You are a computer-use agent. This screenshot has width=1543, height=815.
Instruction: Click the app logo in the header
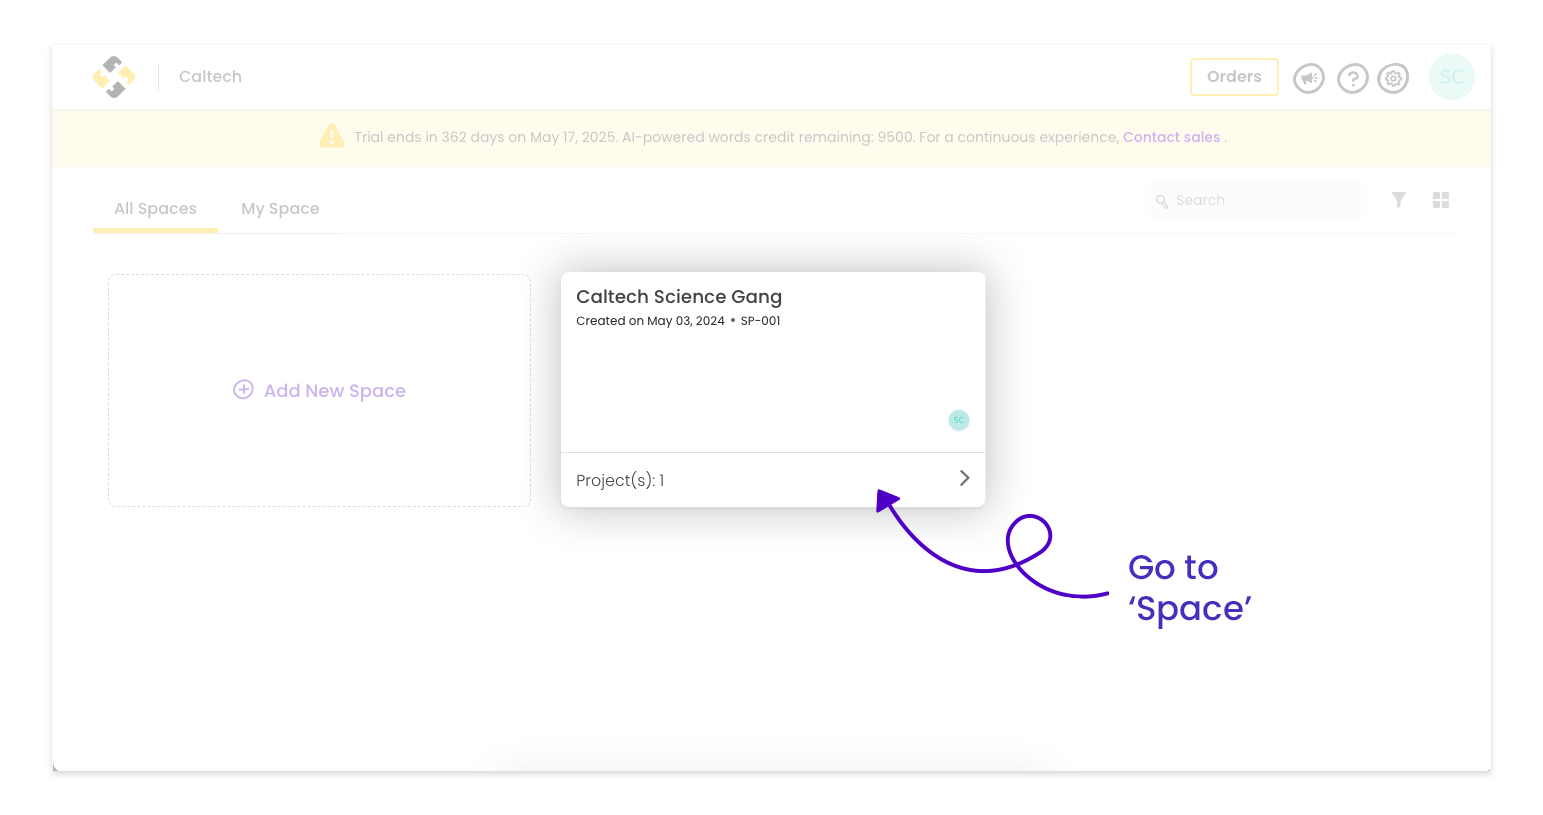point(114,77)
